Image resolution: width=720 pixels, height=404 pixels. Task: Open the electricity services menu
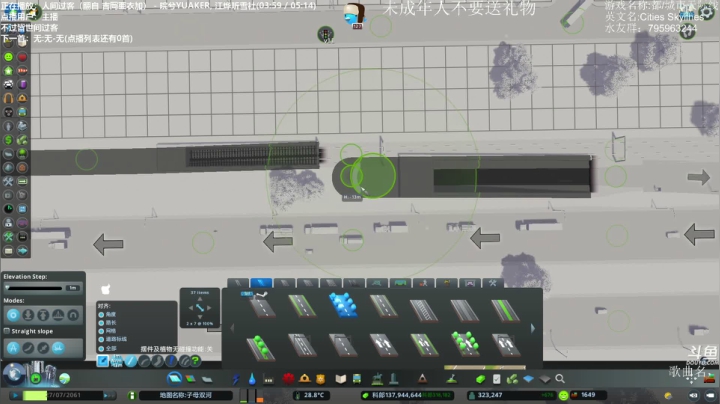click(x=236, y=379)
